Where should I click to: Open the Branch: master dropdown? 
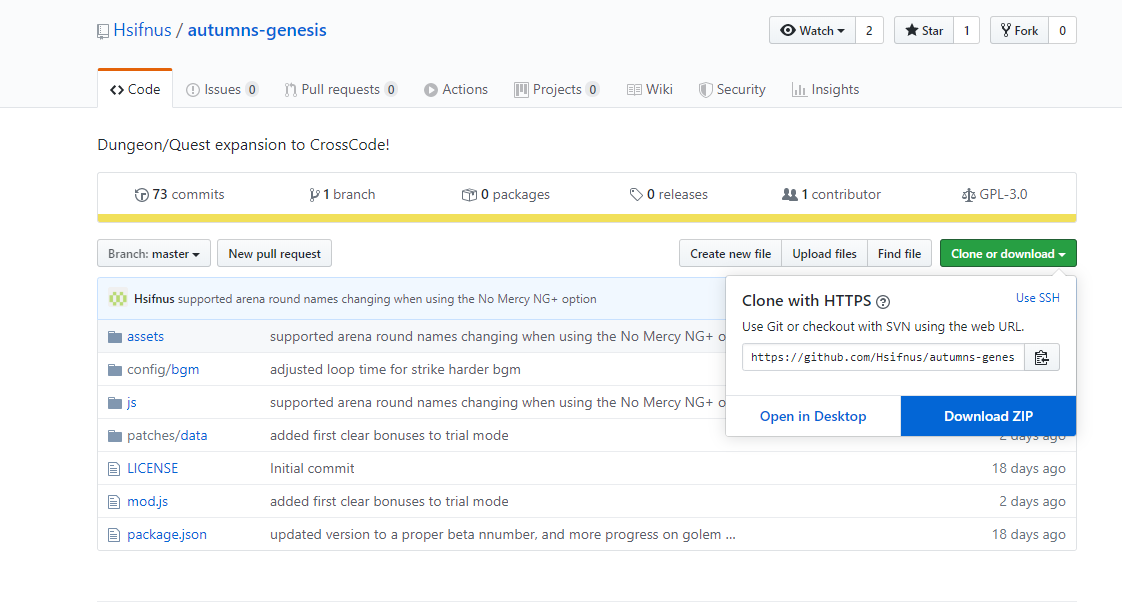(154, 254)
